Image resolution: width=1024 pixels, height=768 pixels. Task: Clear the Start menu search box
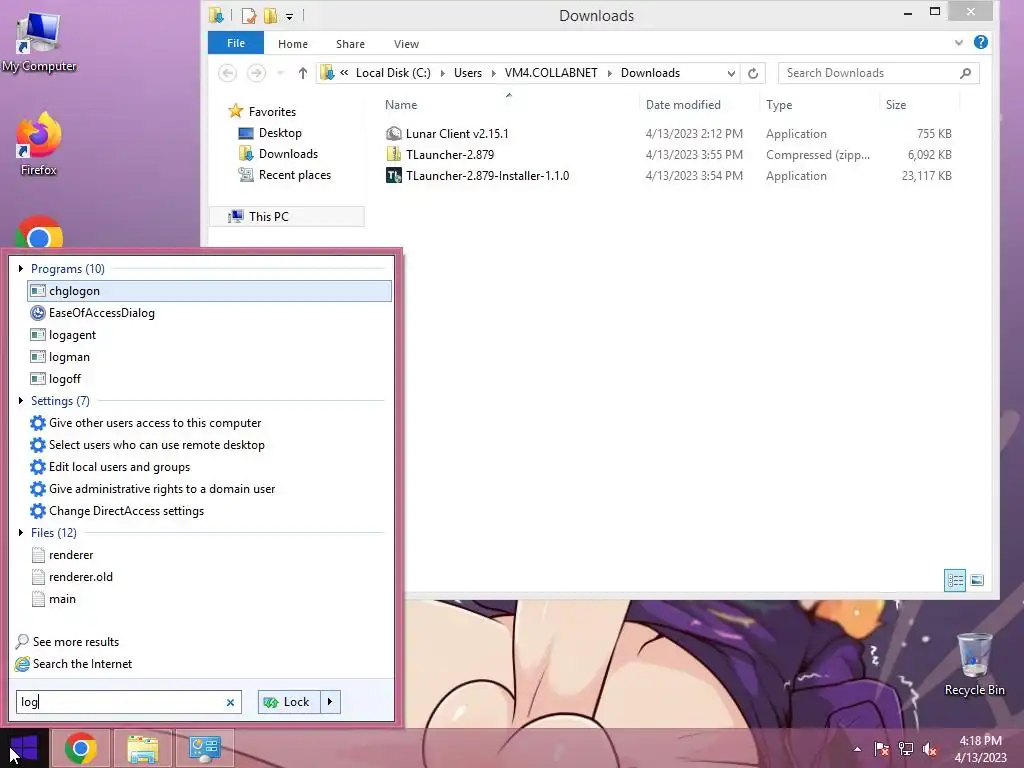(230, 703)
